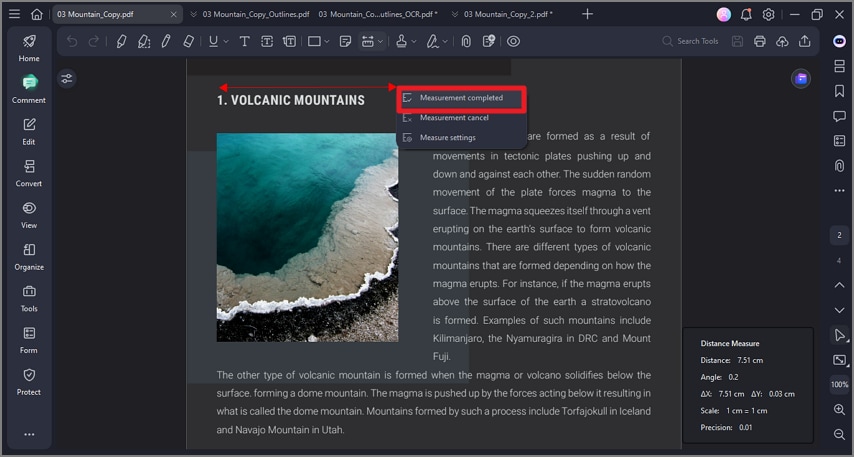Select the eraser tool
Viewport: 854px width, 457px height.
(x=188, y=41)
